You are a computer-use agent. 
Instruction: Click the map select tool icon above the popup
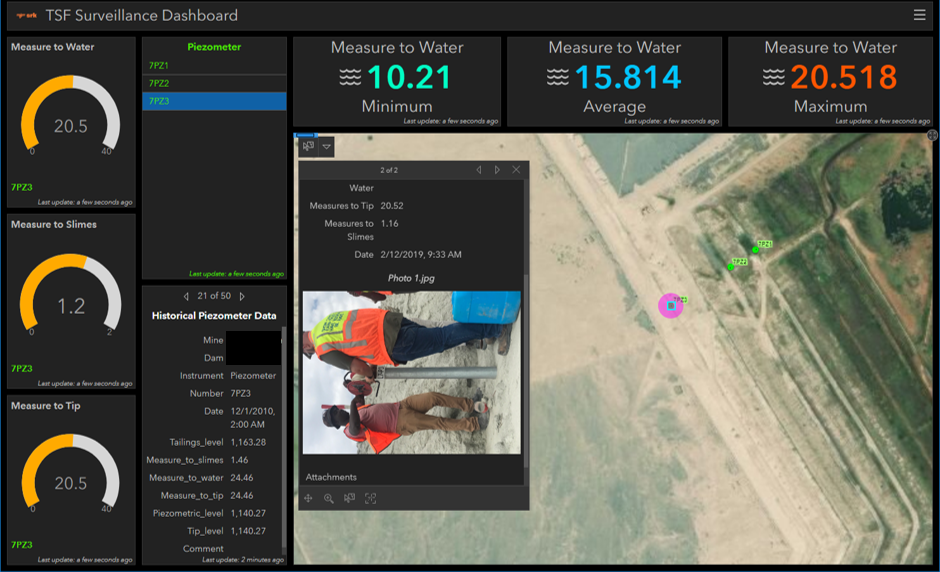tap(308, 146)
